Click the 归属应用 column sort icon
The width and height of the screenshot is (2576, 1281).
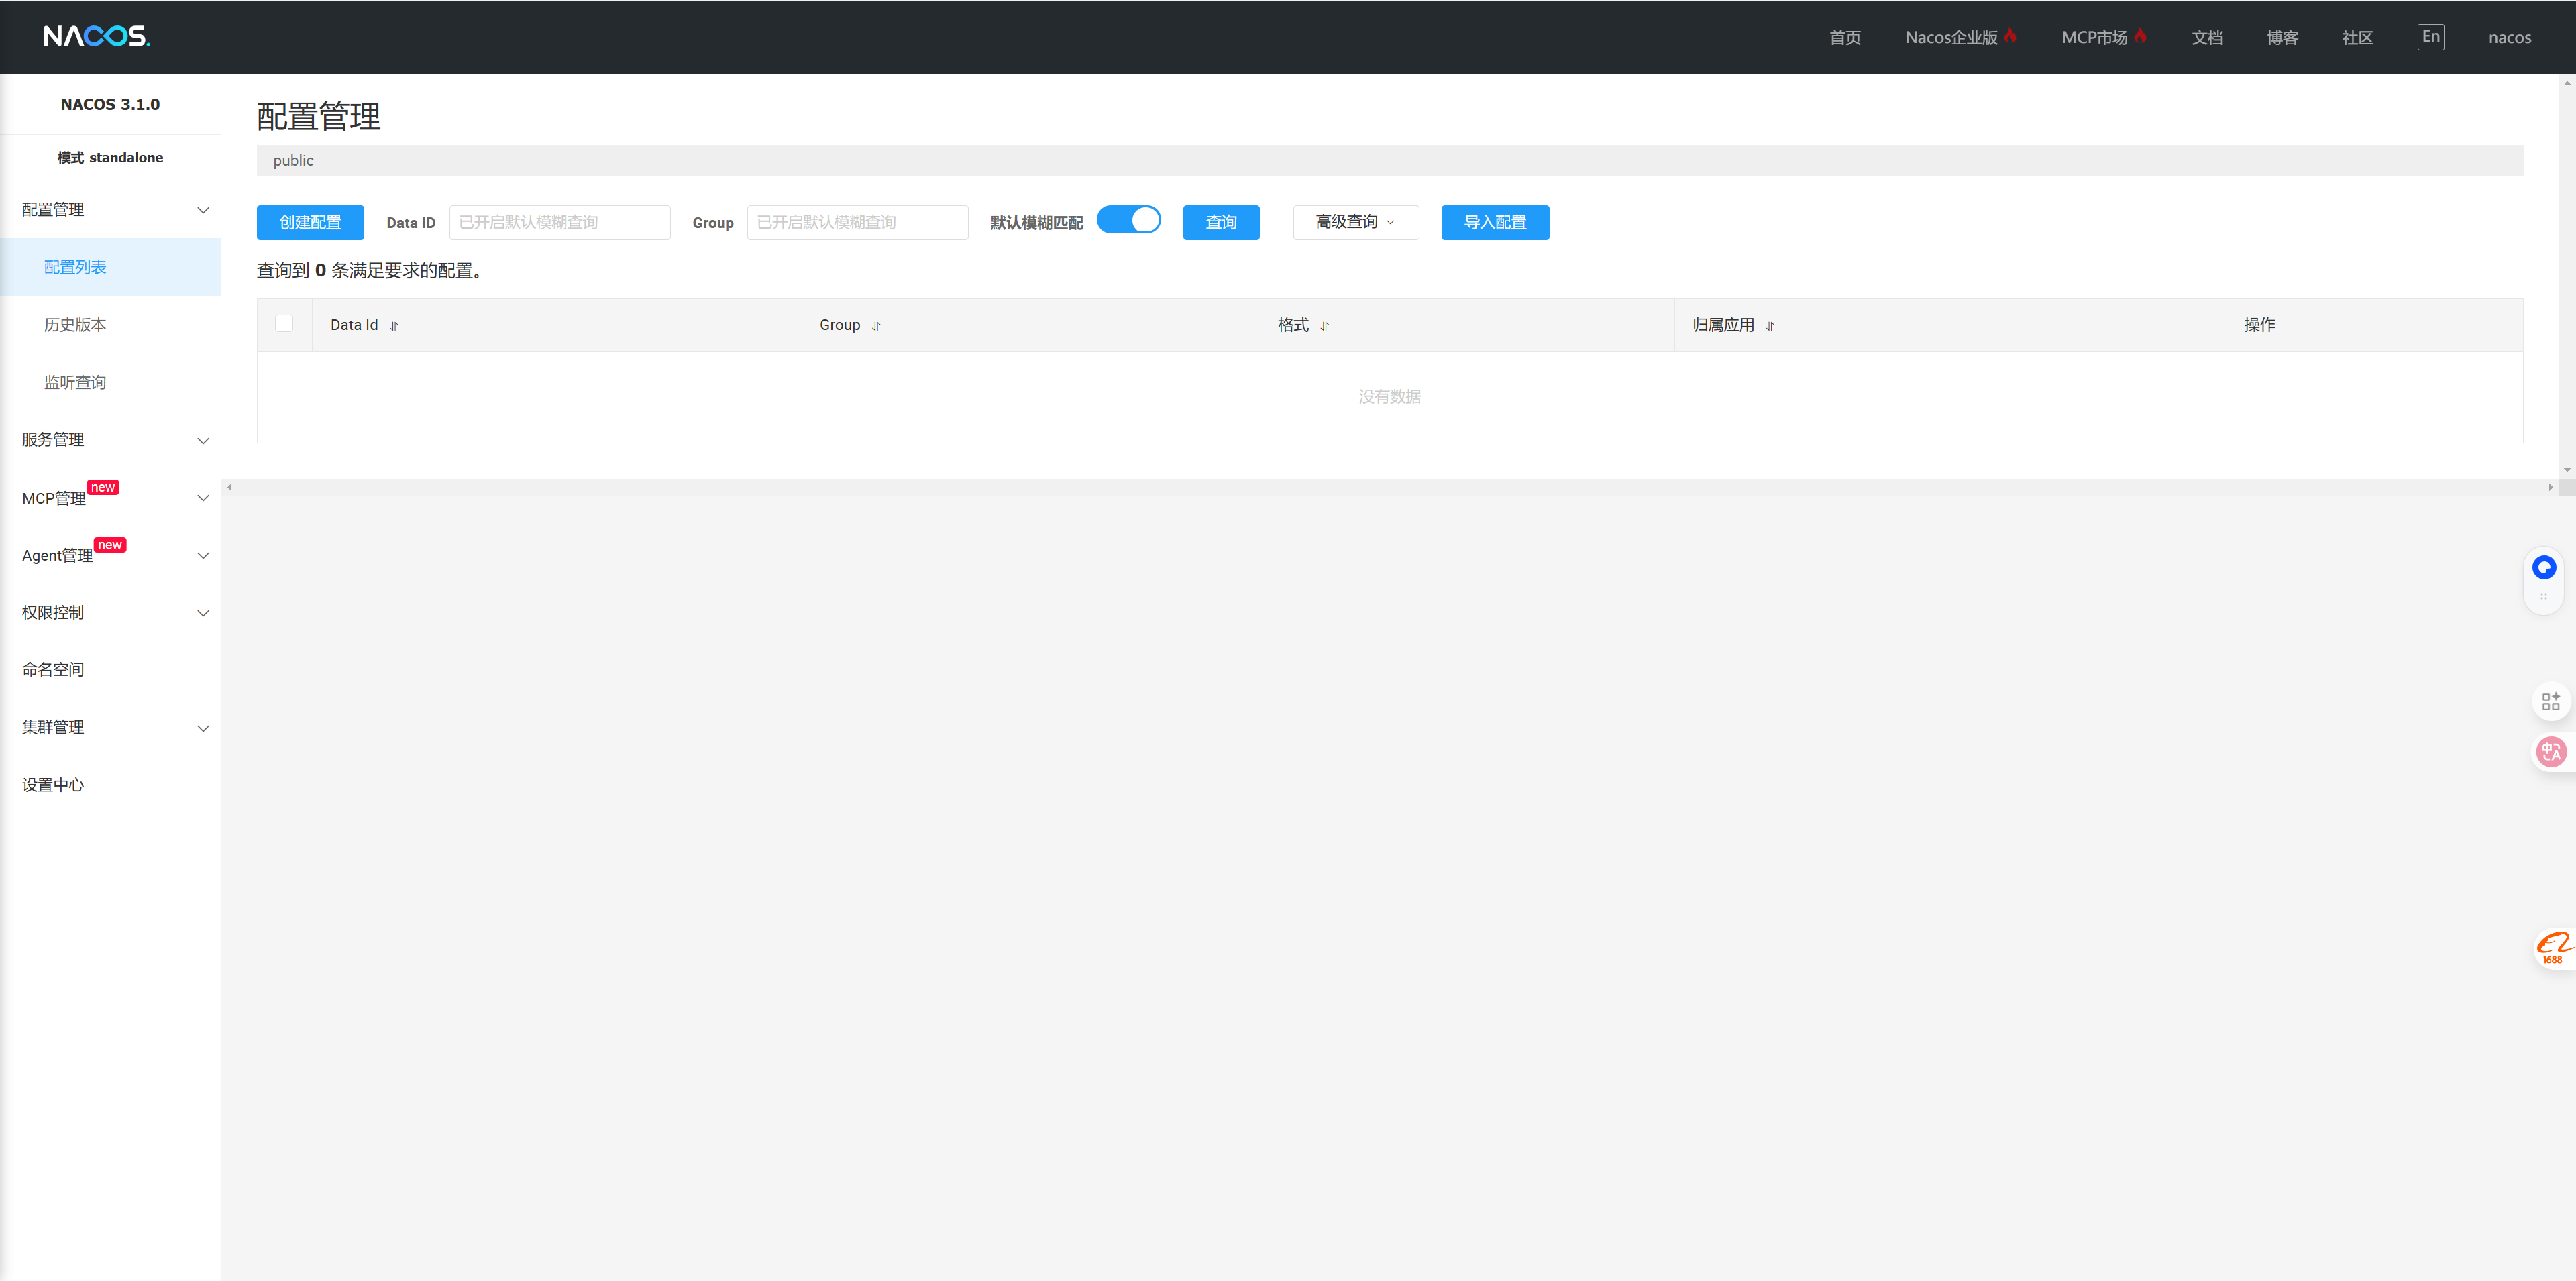[1770, 326]
